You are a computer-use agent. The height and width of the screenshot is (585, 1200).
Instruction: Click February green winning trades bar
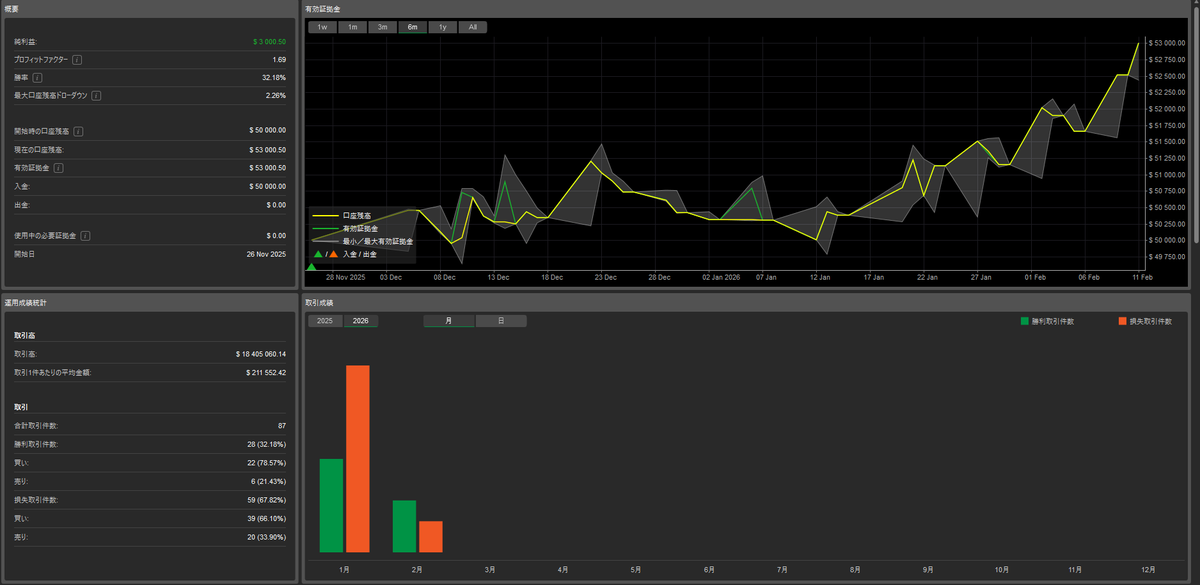click(404, 526)
